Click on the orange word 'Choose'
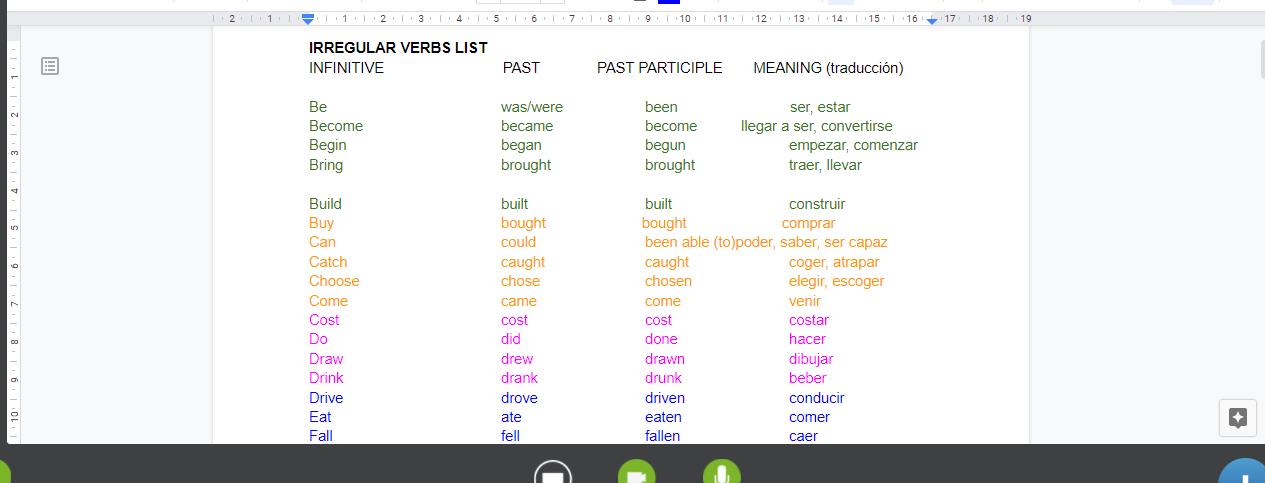The image size is (1265, 483). 334,281
